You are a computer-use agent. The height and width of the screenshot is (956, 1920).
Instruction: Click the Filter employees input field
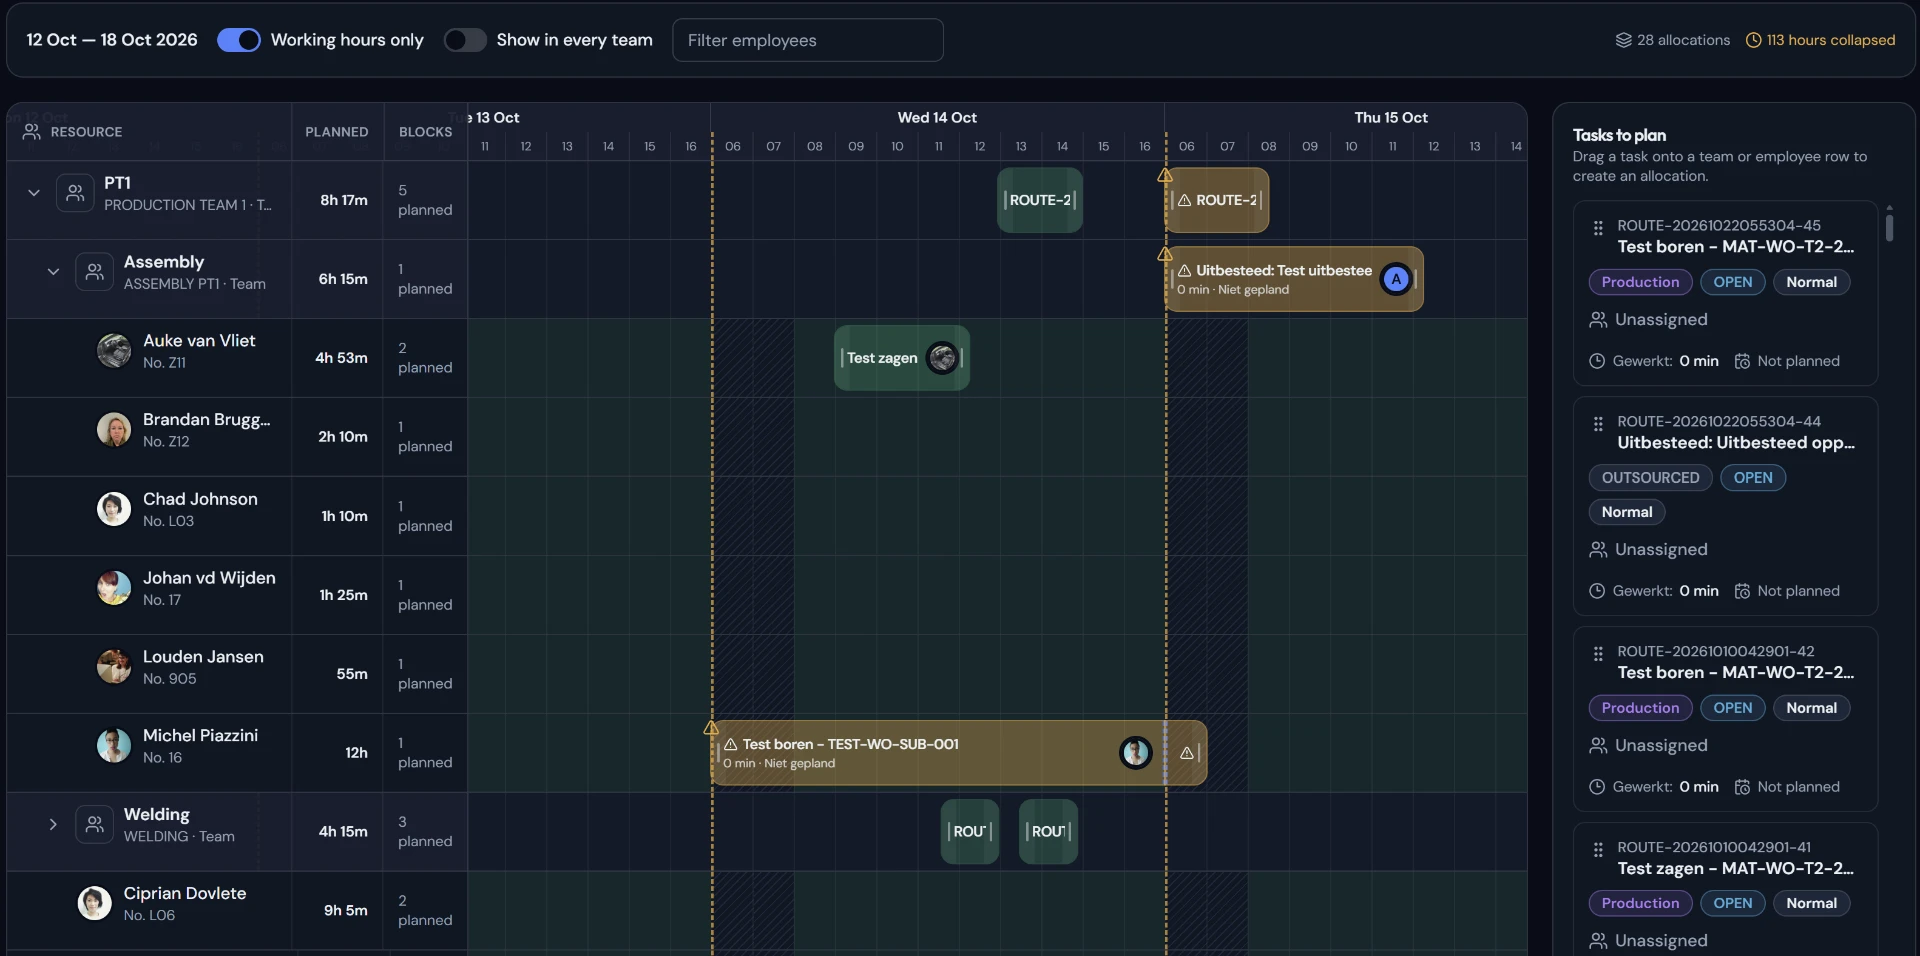[808, 40]
